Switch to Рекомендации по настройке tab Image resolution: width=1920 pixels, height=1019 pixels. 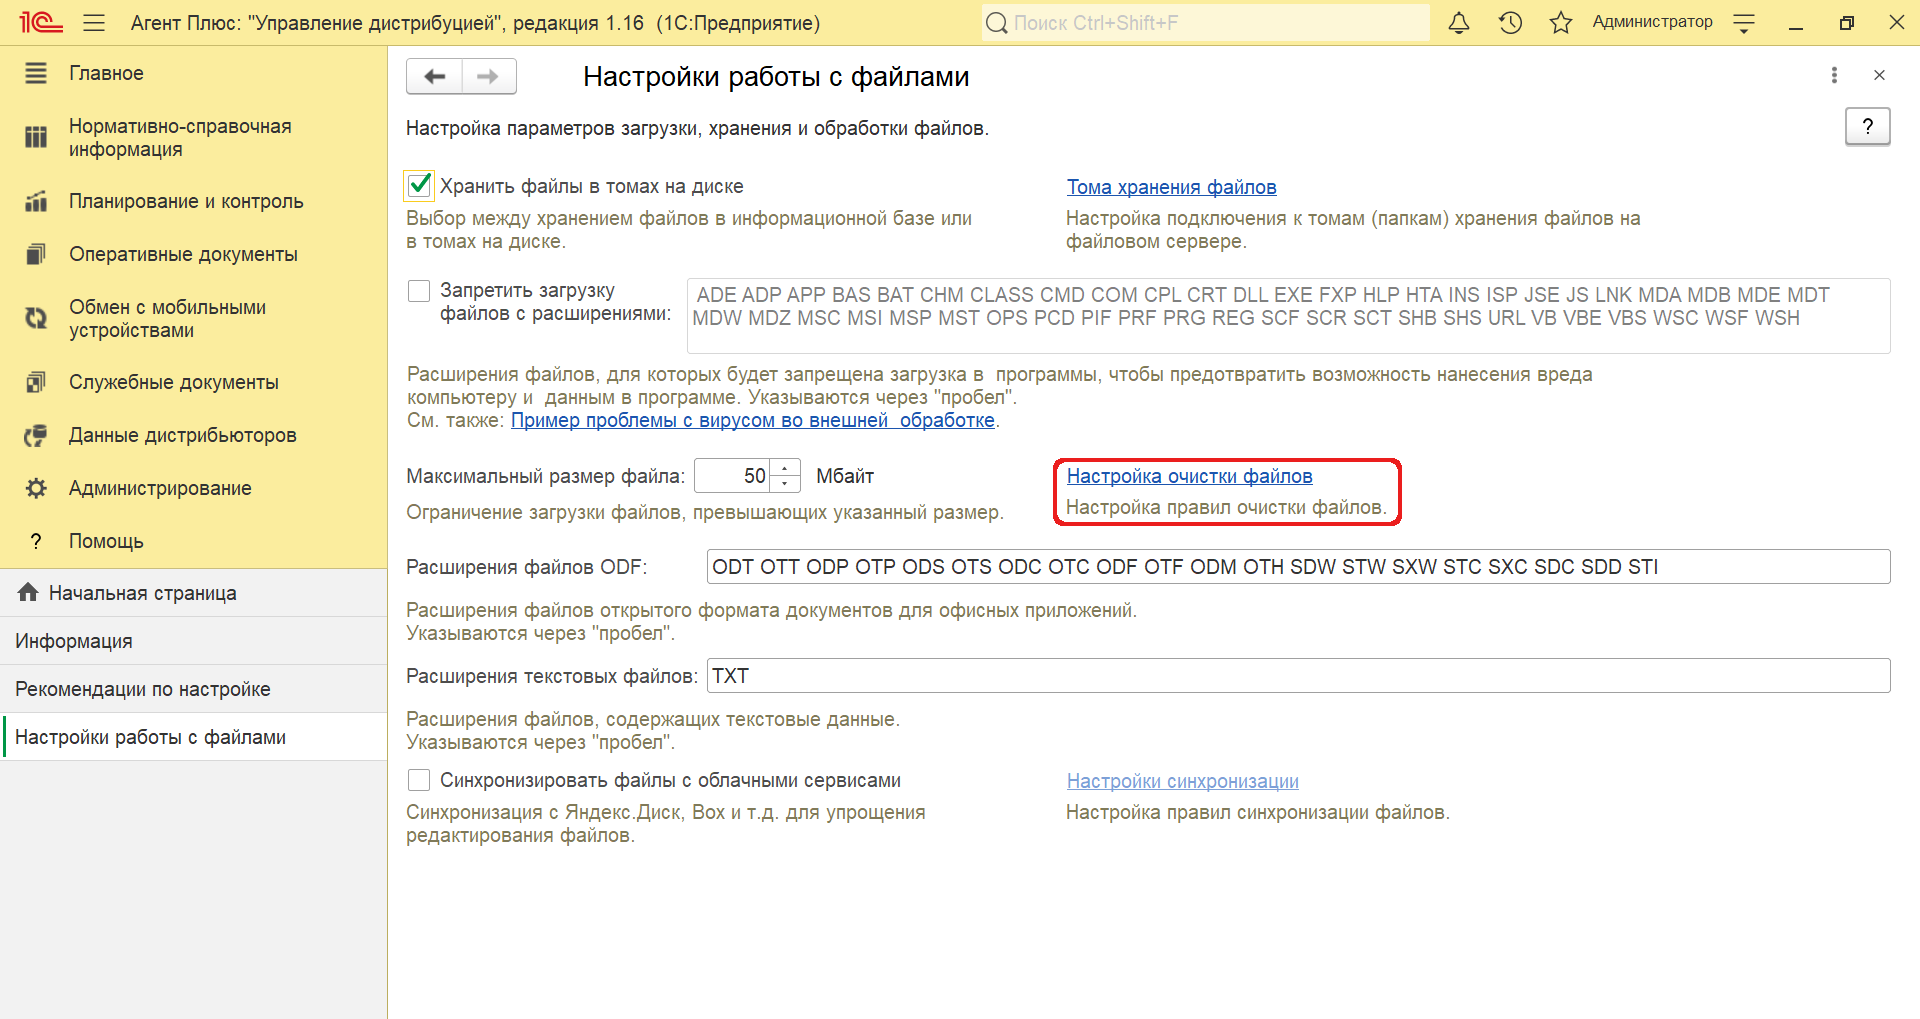[x=193, y=689]
